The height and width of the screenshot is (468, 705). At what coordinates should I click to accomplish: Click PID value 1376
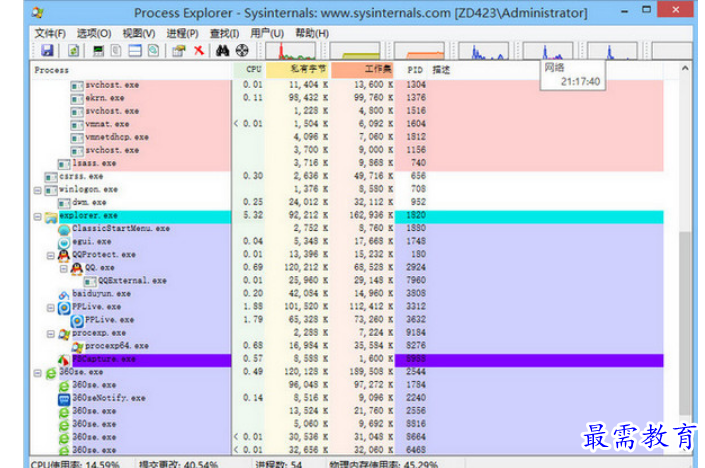tap(415, 98)
